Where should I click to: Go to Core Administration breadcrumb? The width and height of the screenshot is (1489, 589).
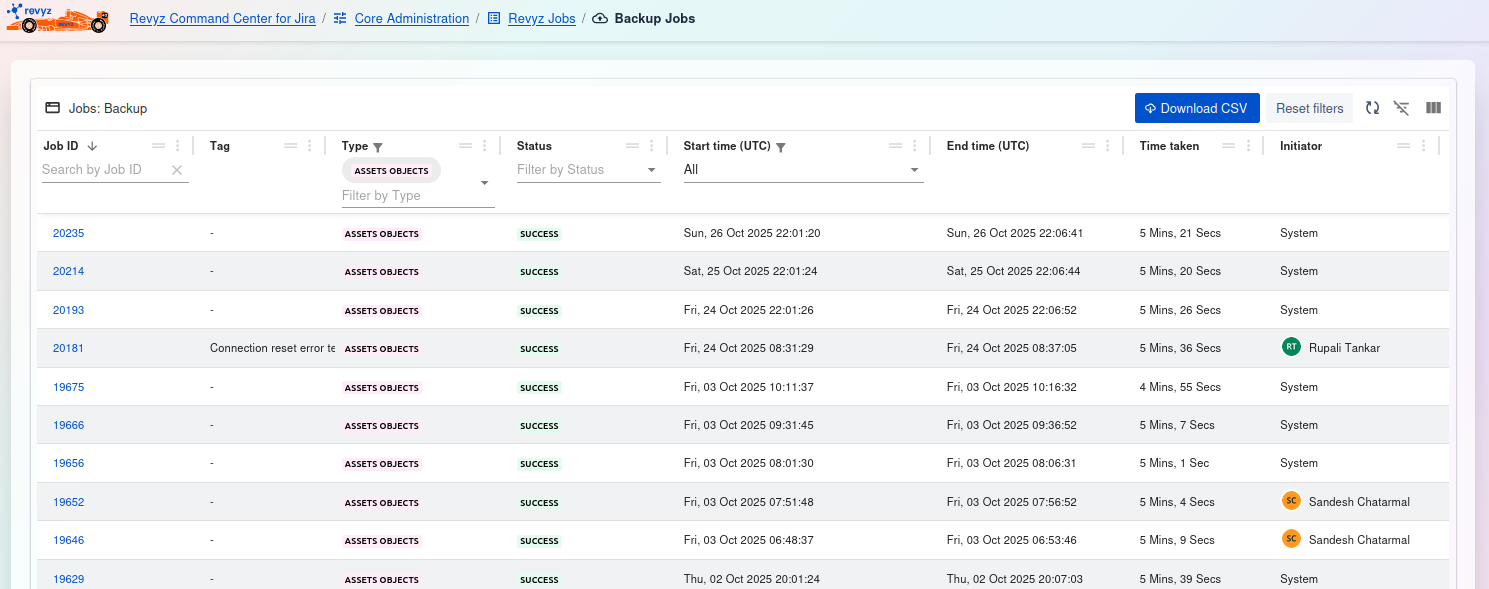click(411, 19)
